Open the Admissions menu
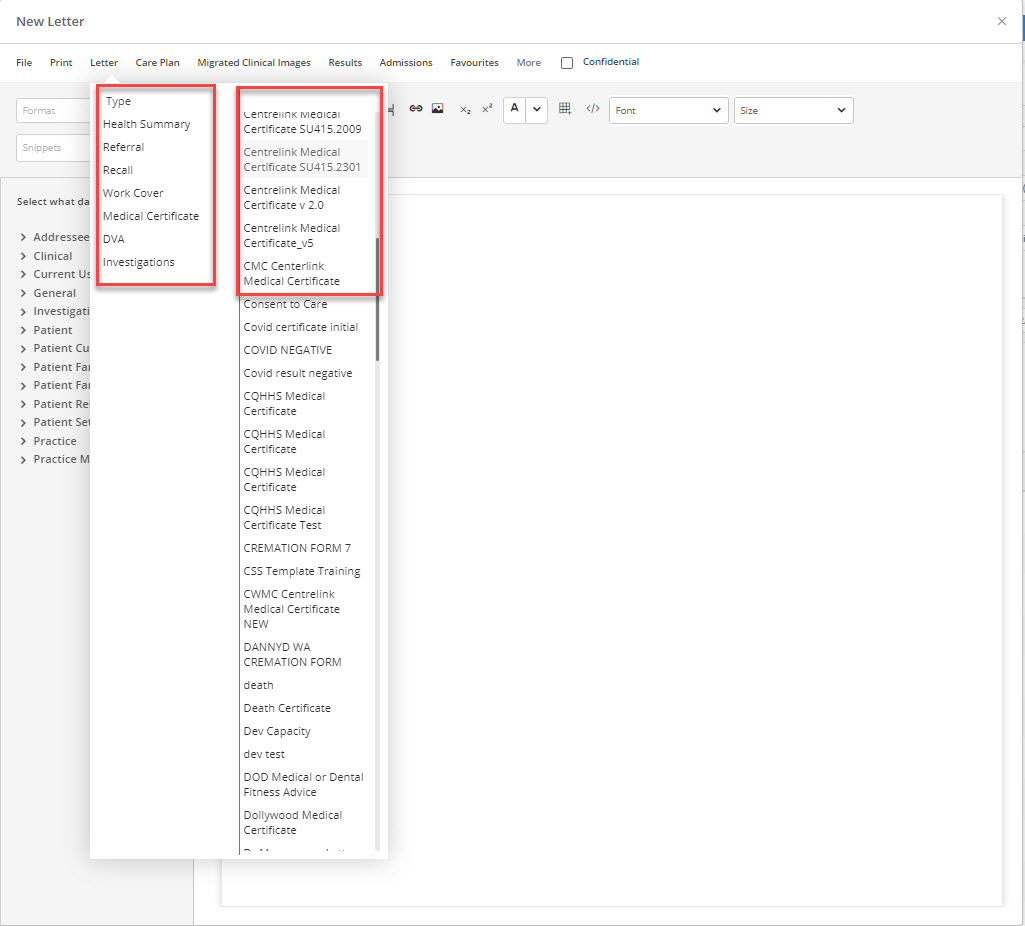This screenshot has width=1025, height=926. (x=406, y=63)
